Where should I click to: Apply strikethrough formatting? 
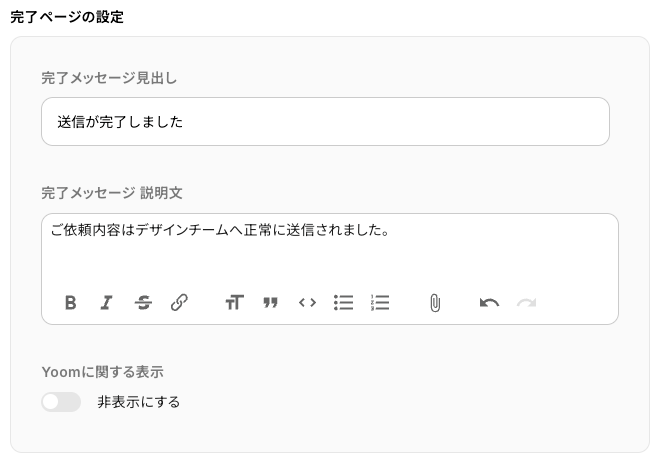pyautogui.click(x=143, y=302)
